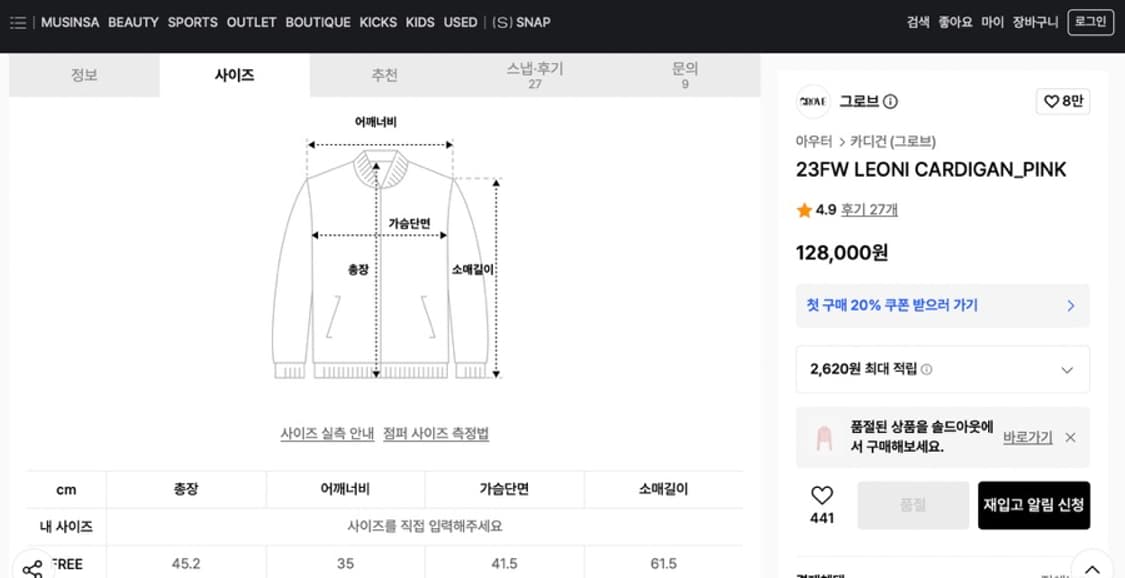Open 장바구니 cart link
Viewport: 1125px width, 578px height.
coord(1035,22)
